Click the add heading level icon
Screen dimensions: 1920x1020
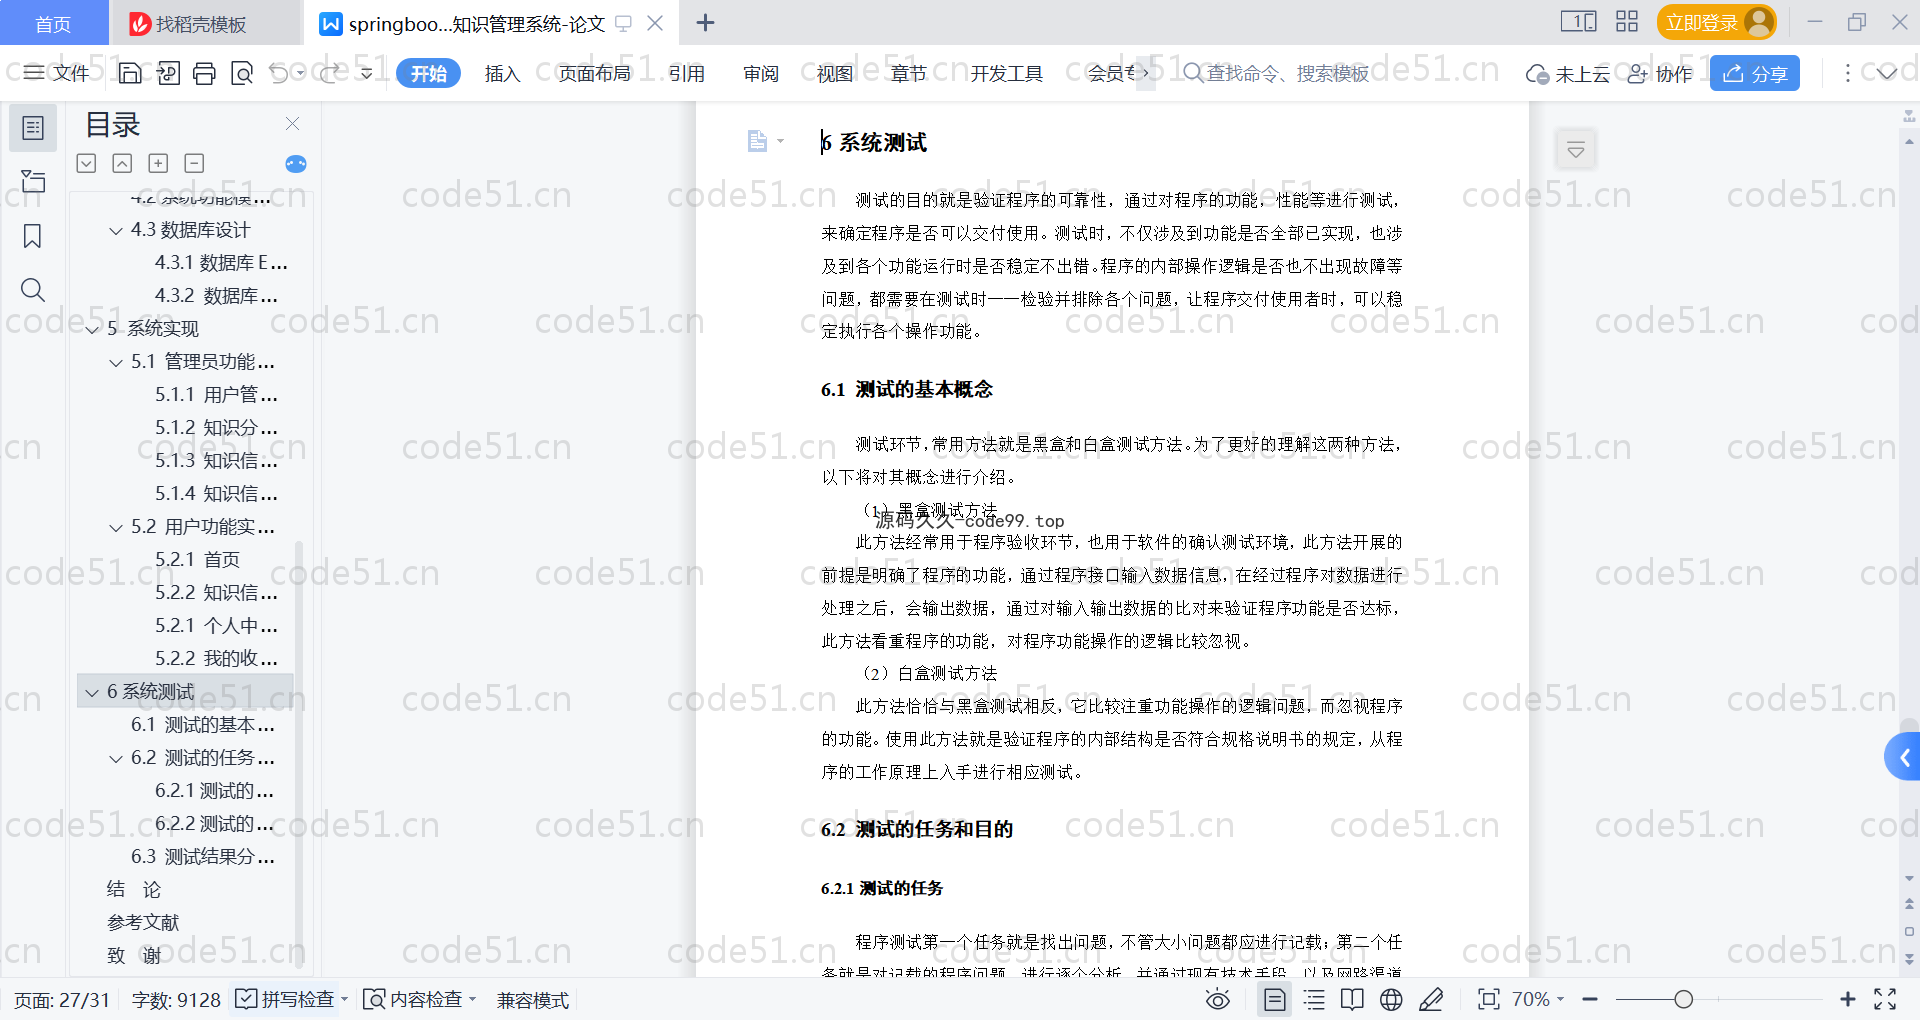point(158,163)
